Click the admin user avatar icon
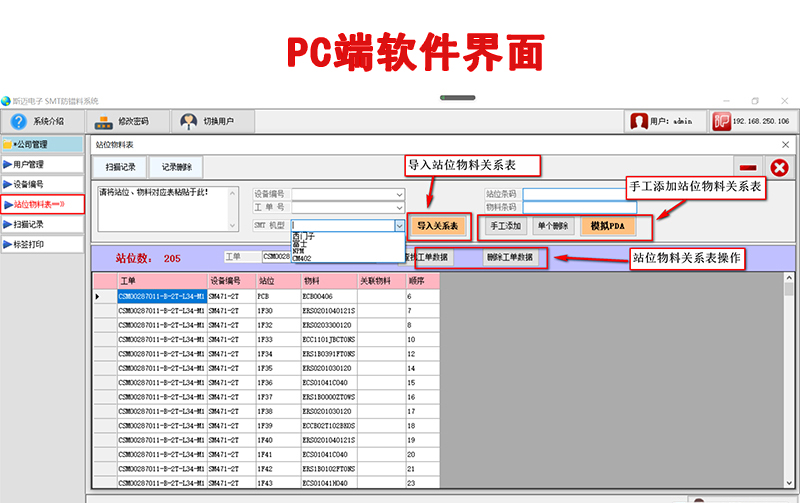 click(637, 121)
